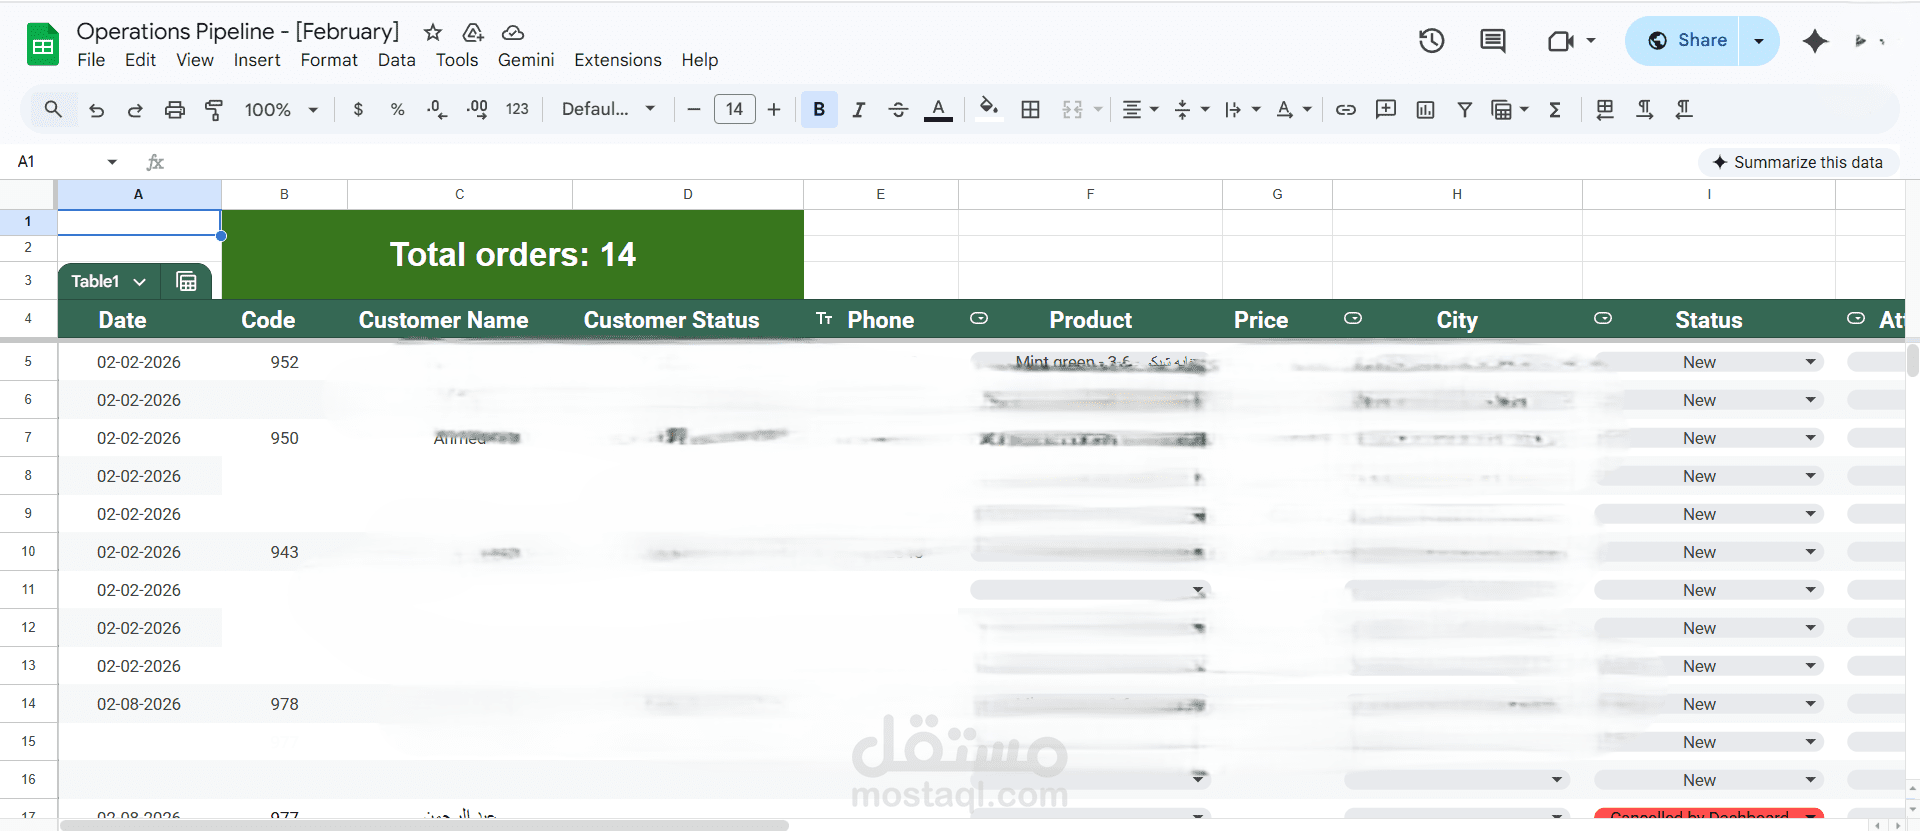Open the Insert menu

(257, 60)
